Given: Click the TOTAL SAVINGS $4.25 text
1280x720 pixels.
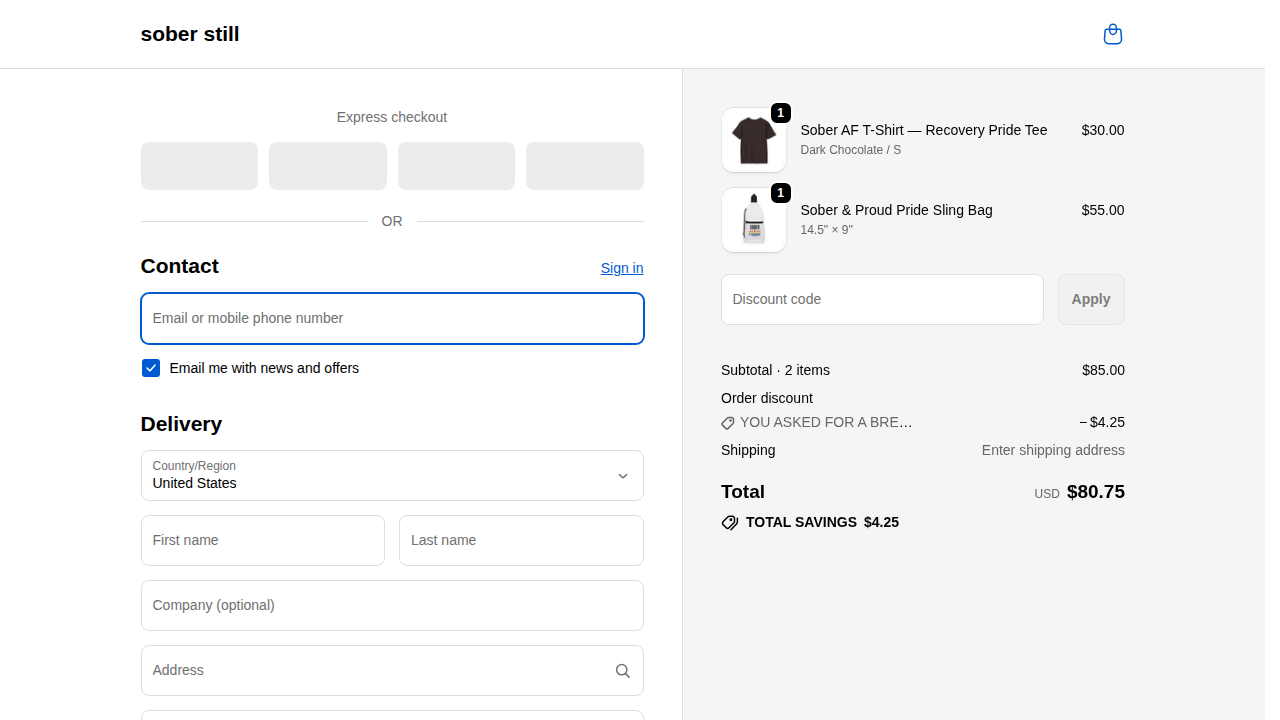Looking at the screenshot, I should (x=822, y=522).
